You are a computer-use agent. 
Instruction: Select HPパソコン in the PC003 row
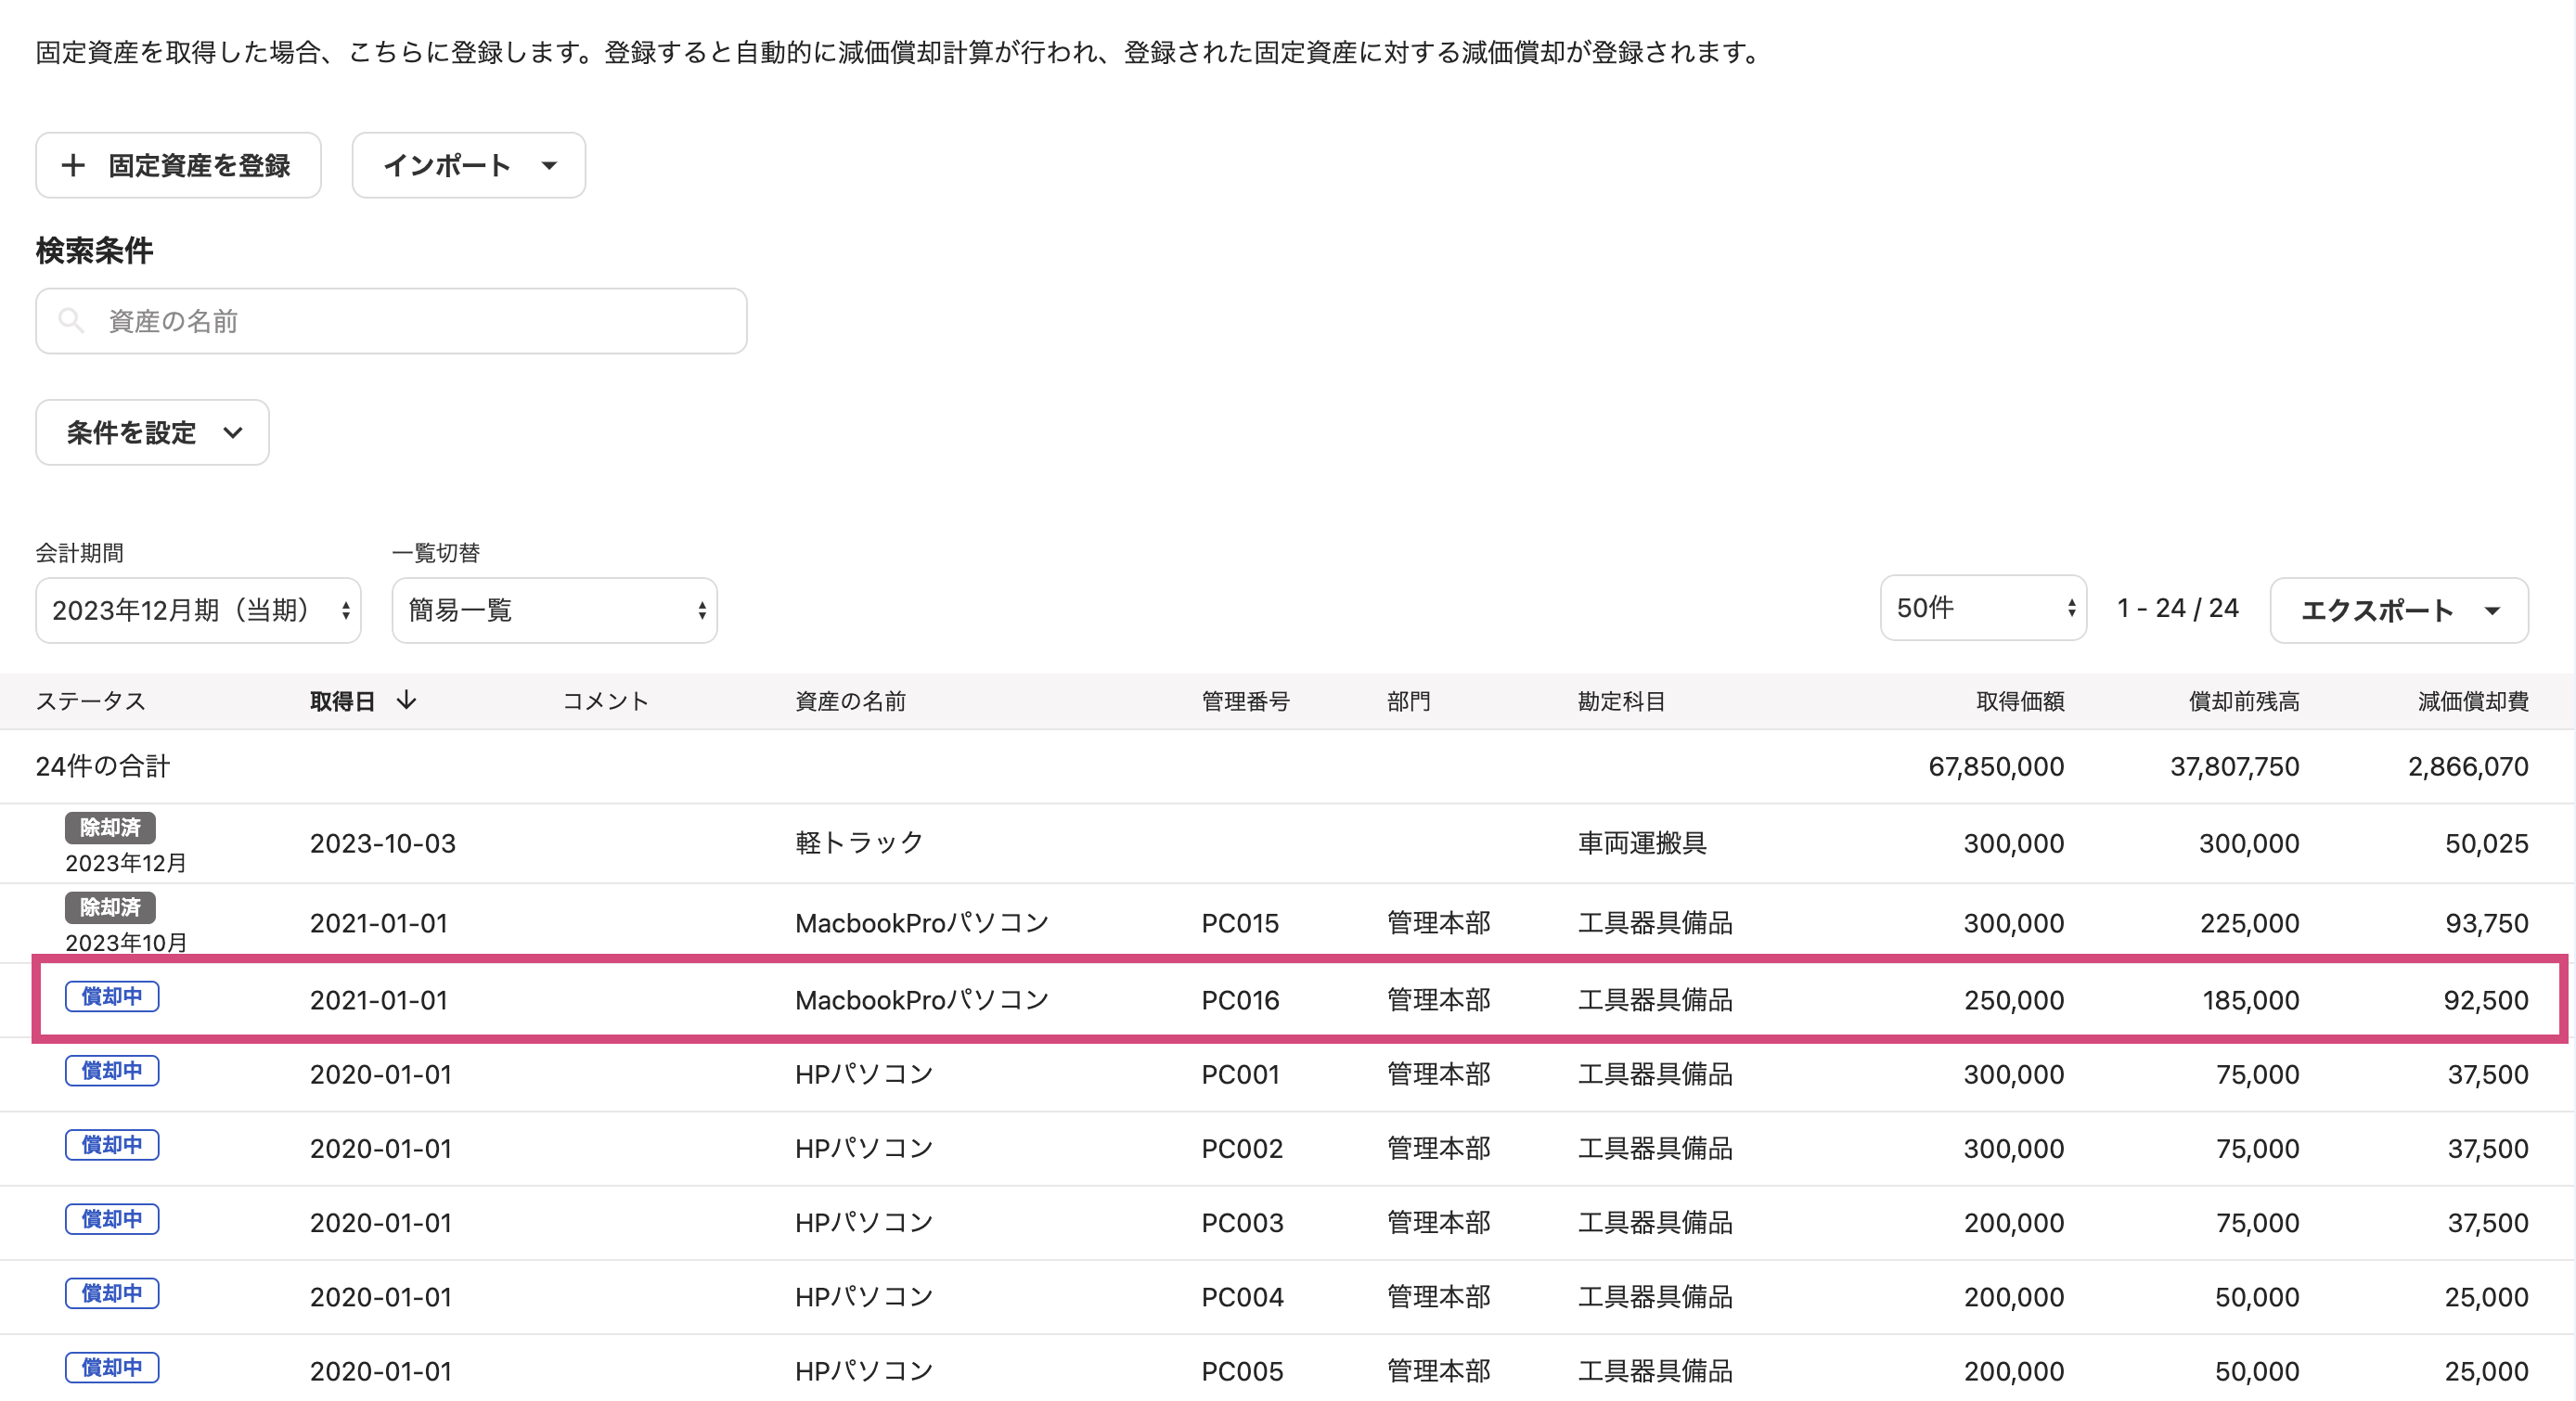coord(864,1221)
